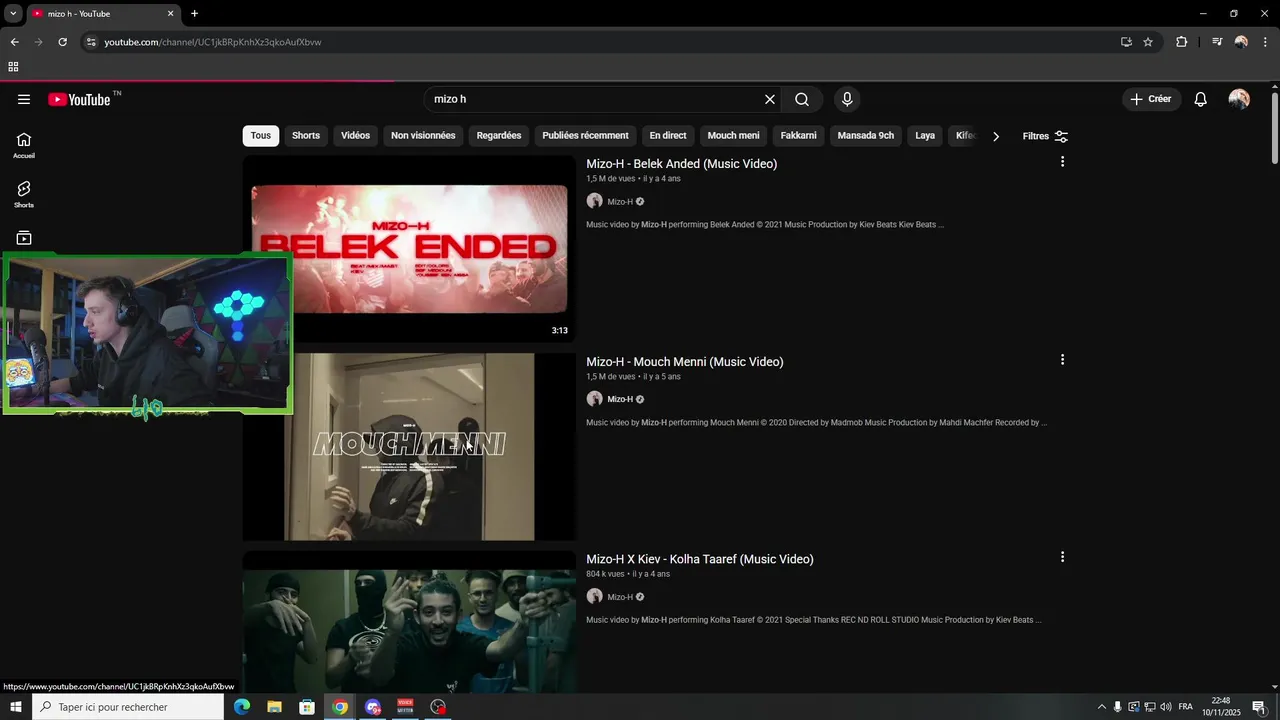This screenshot has width=1280, height=720.
Task: Click Mizo-H channel avatar under Kolha Taaref
Action: 594,597
